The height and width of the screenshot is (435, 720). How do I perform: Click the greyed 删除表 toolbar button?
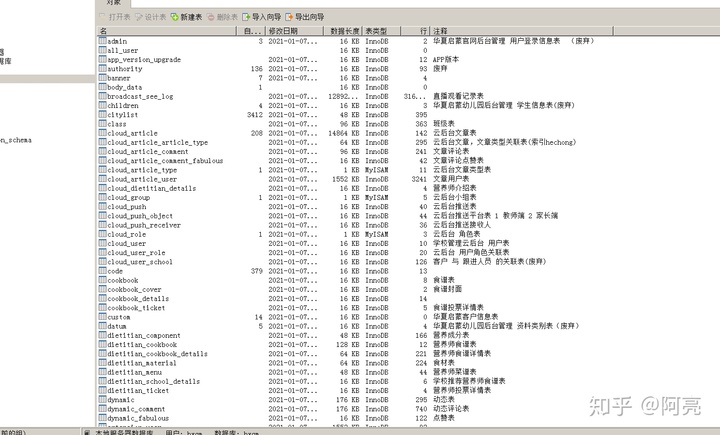pyautogui.click(x=222, y=17)
